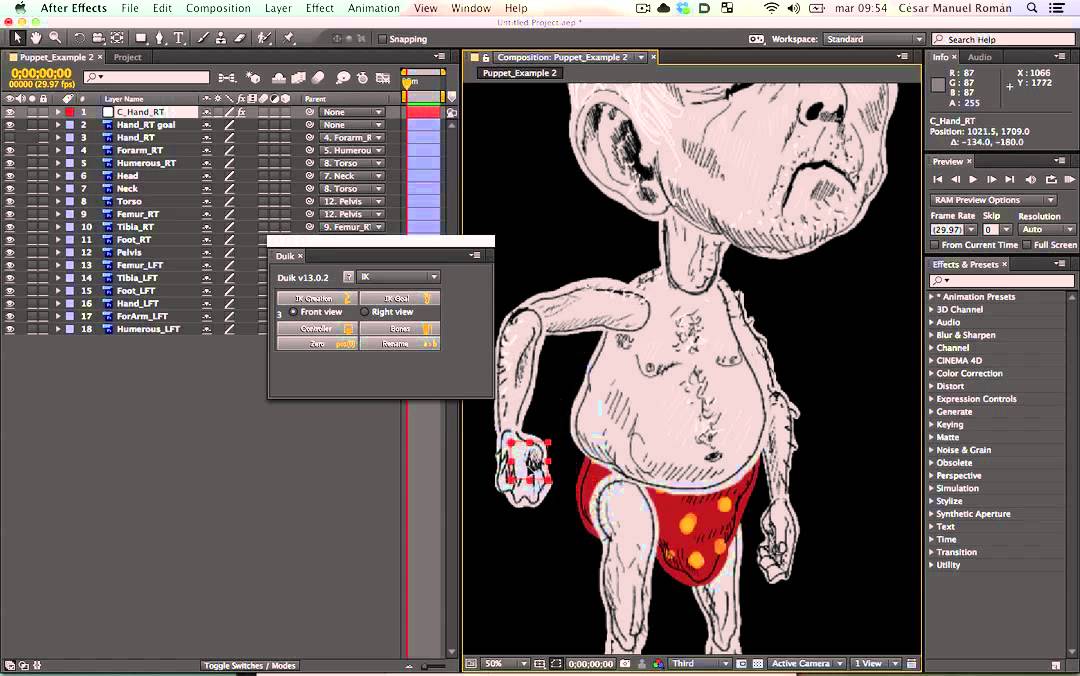This screenshot has height=676, width=1080.
Task: Expand Blur & Sharpen effects category
Action: (x=931, y=335)
